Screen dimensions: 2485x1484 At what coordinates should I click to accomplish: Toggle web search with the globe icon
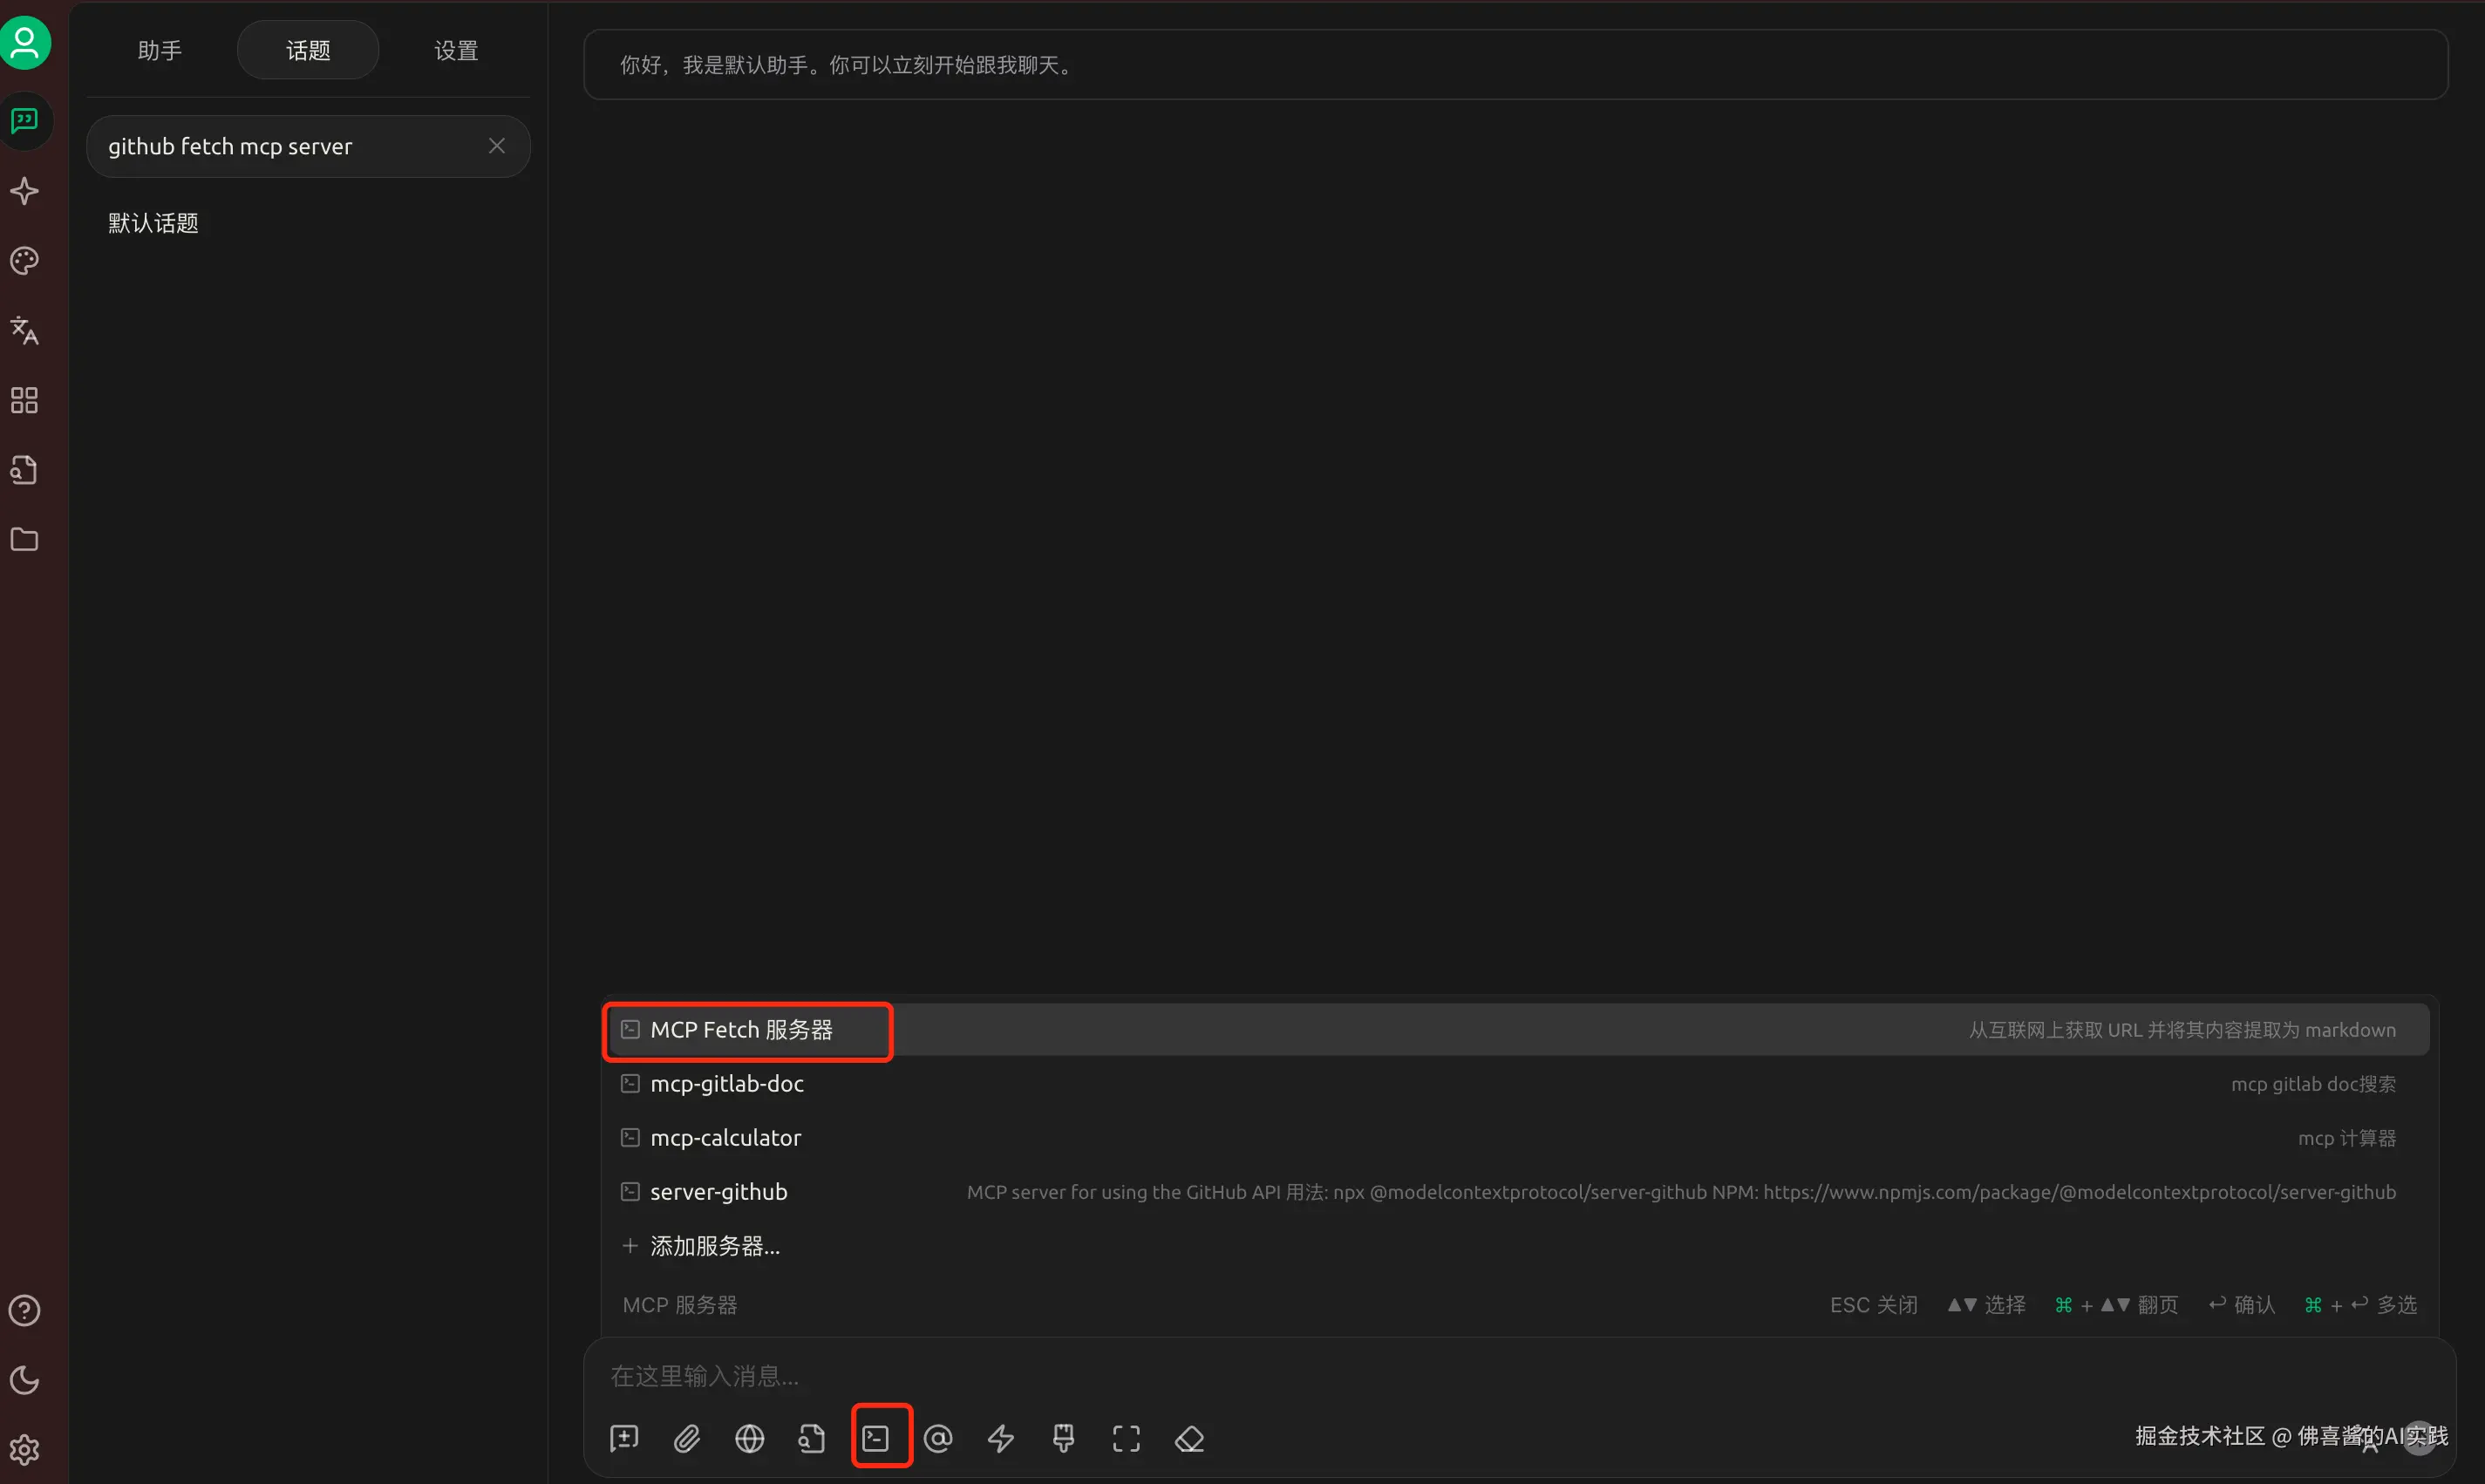748,1438
